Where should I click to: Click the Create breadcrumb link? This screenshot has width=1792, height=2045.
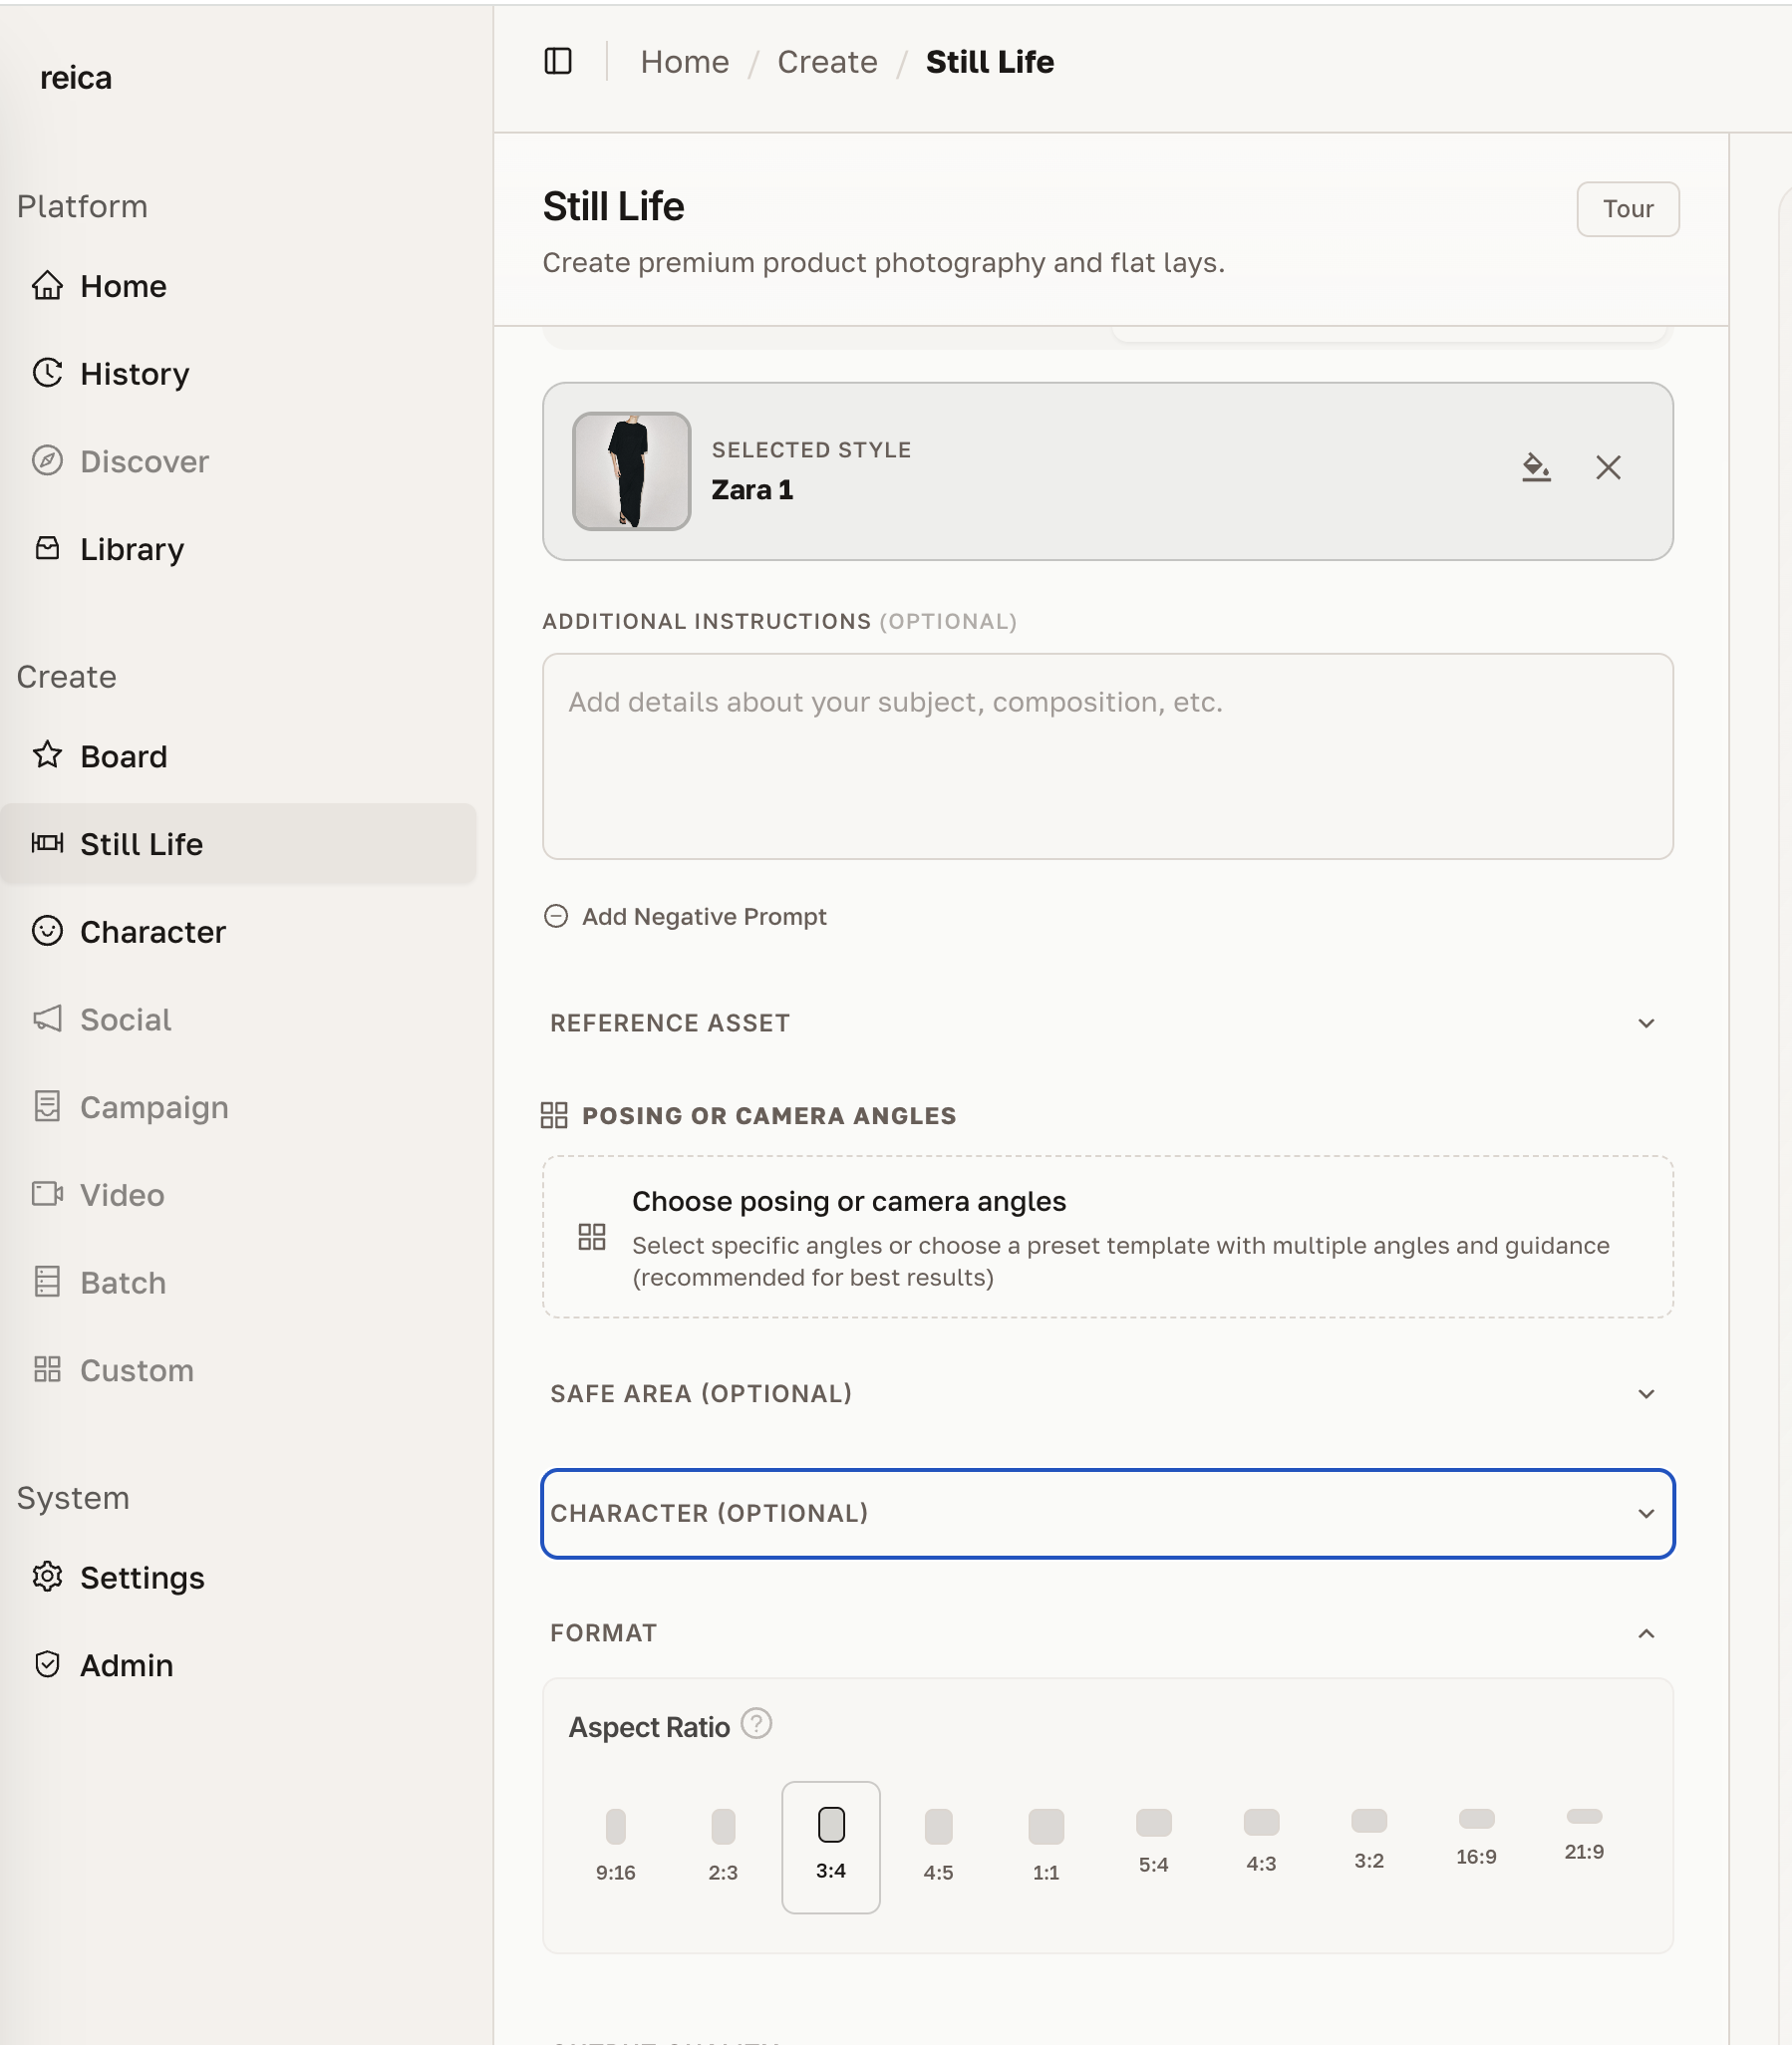827,62
